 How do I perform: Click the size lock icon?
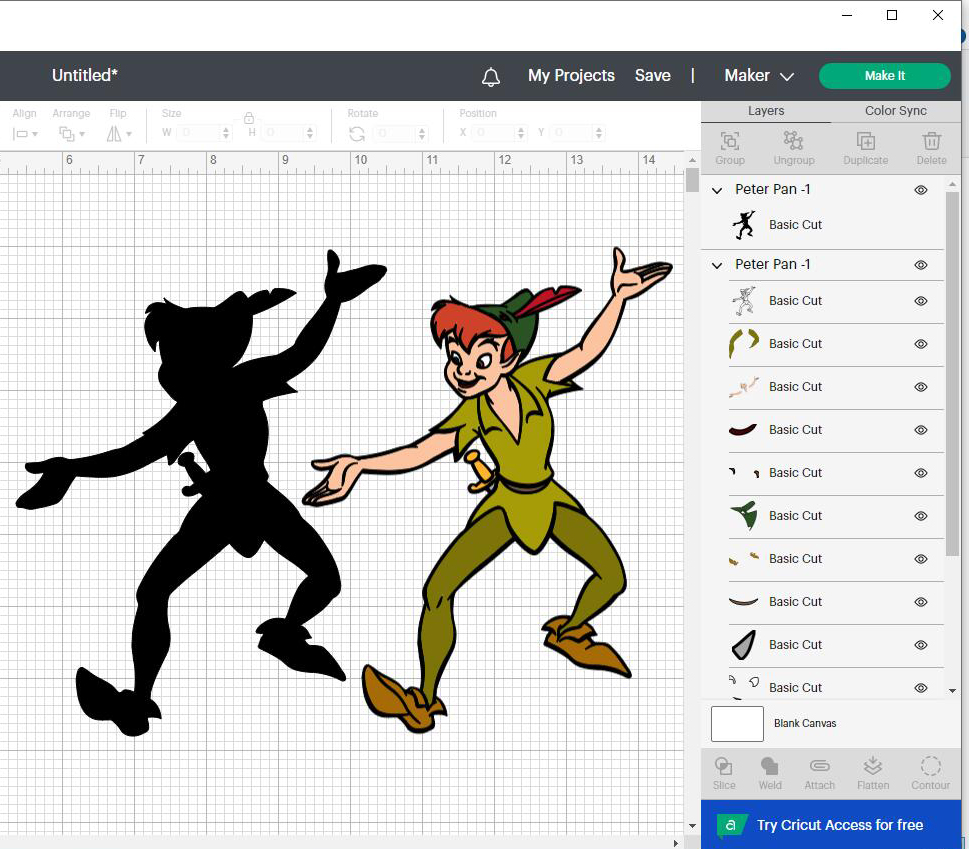tap(248, 117)
